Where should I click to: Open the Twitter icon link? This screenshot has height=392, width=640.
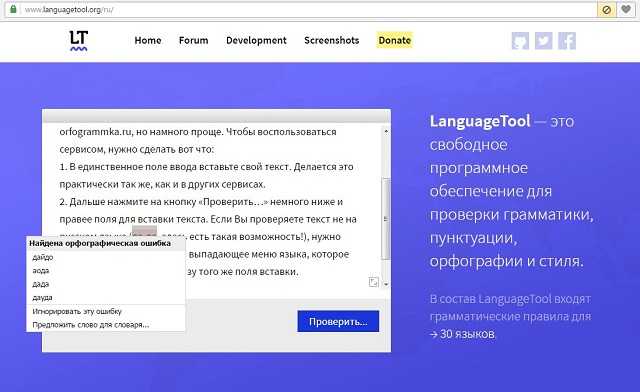coord(544,41)
